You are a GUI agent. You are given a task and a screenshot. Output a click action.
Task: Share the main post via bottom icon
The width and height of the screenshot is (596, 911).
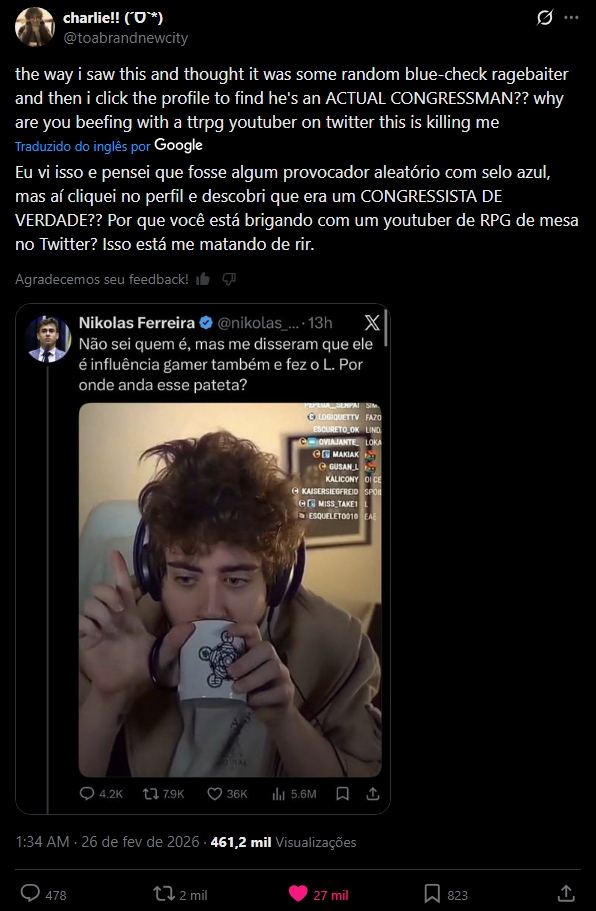(x=566, y=894)
